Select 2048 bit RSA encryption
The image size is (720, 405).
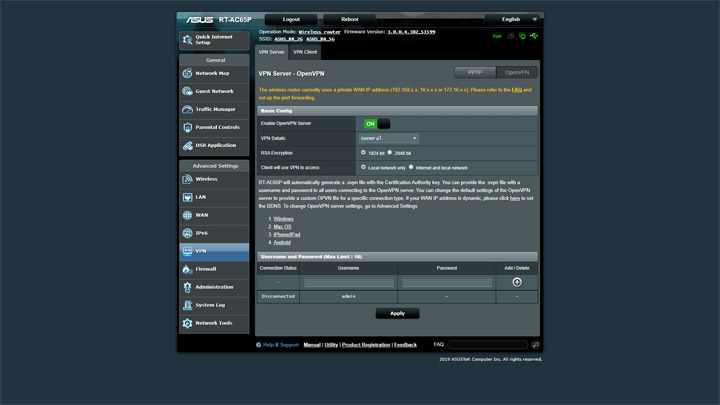click(x=390, y=152)
